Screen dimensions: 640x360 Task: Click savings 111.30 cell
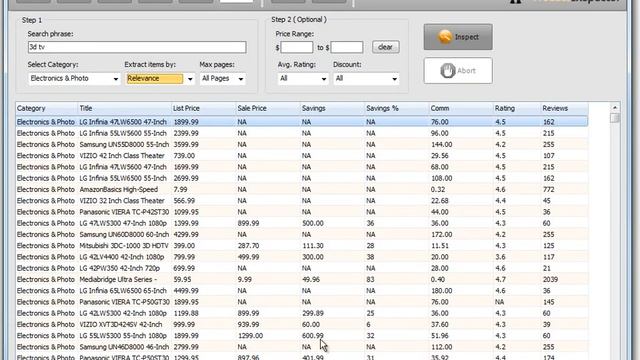313,246
